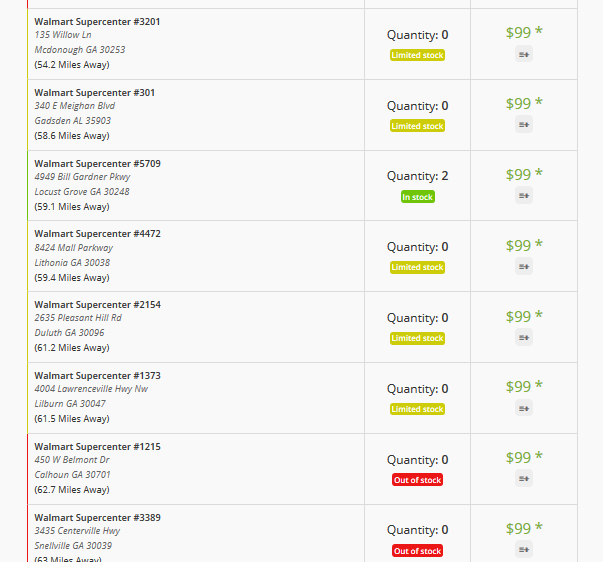Click Walmart Supercenter #1215 store name

coord(97,447)
